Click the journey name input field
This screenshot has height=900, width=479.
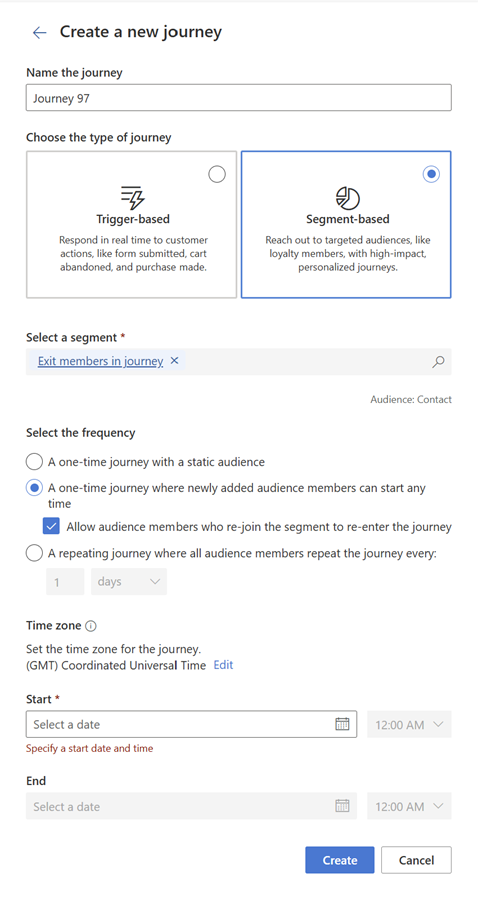(x=239, y=98)
